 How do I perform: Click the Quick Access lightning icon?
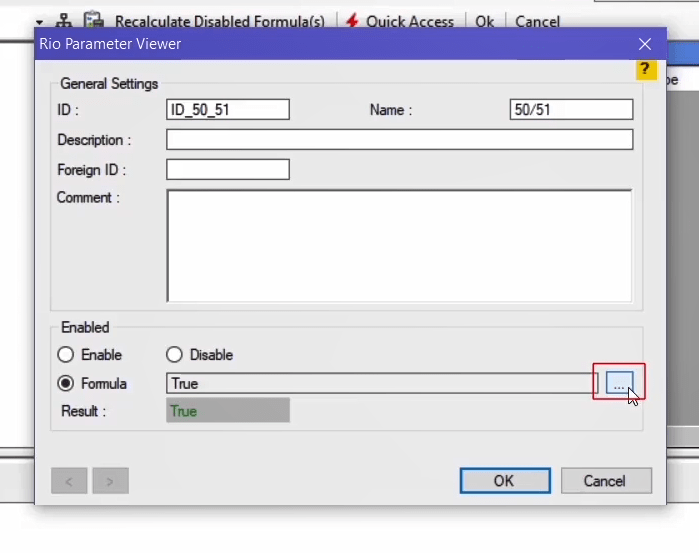click(x=352, y=20)
